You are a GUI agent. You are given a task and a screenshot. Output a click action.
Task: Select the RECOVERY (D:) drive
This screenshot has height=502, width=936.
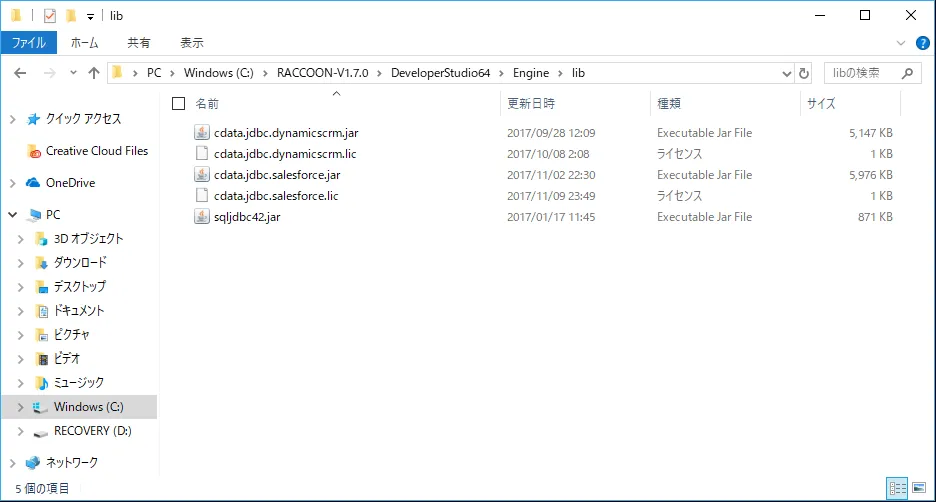92,431
